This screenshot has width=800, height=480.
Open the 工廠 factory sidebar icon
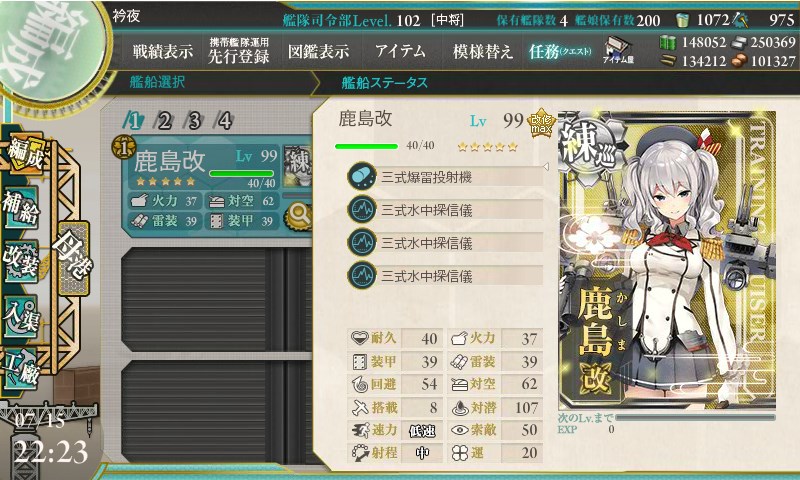pos(20,369)
